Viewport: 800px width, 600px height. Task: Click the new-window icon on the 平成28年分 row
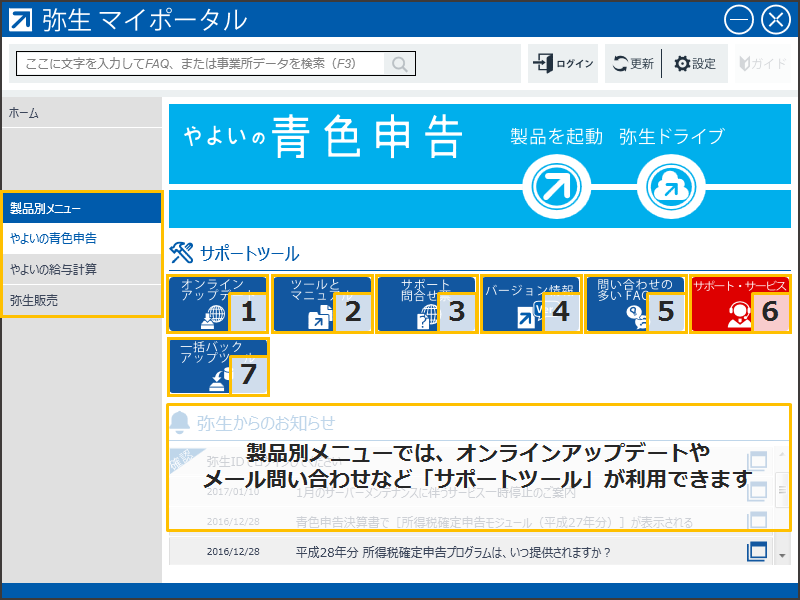(x=757, y=552)
